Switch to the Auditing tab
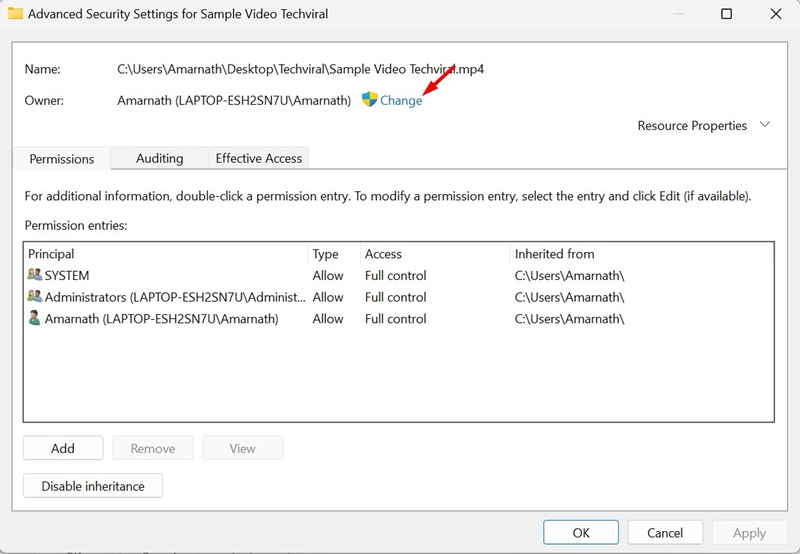 click(159, 158)
